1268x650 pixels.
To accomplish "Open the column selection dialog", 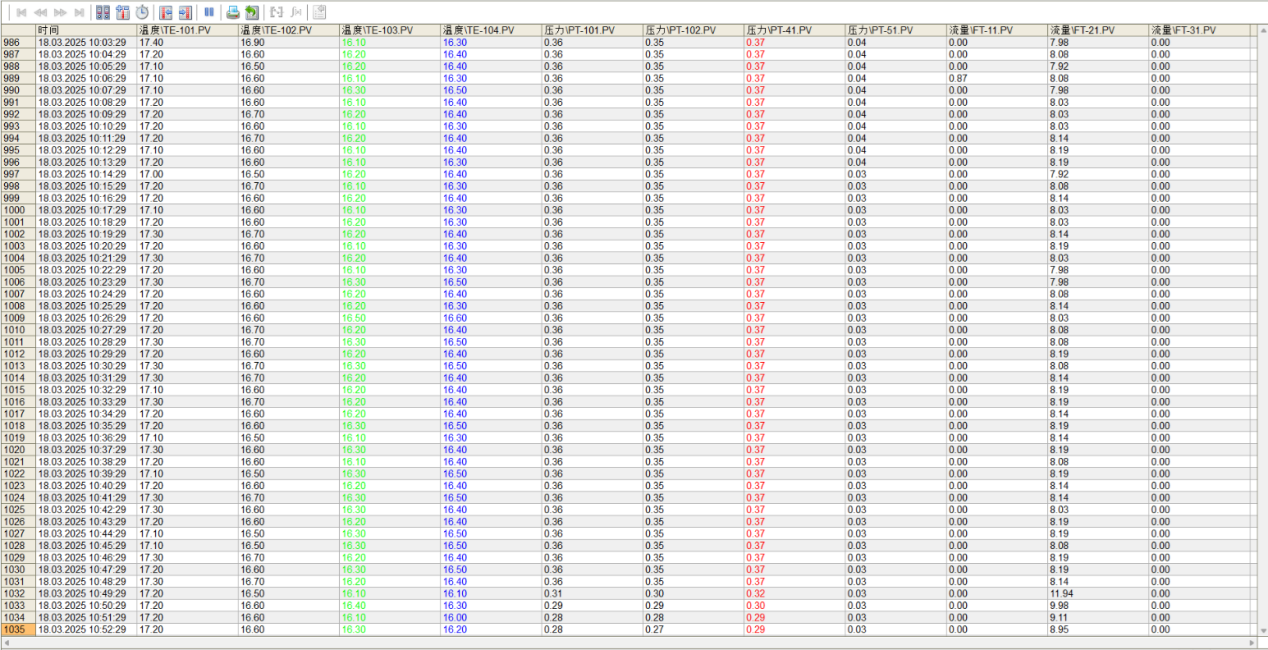I will pyautogui.click(x=123, y=13).
